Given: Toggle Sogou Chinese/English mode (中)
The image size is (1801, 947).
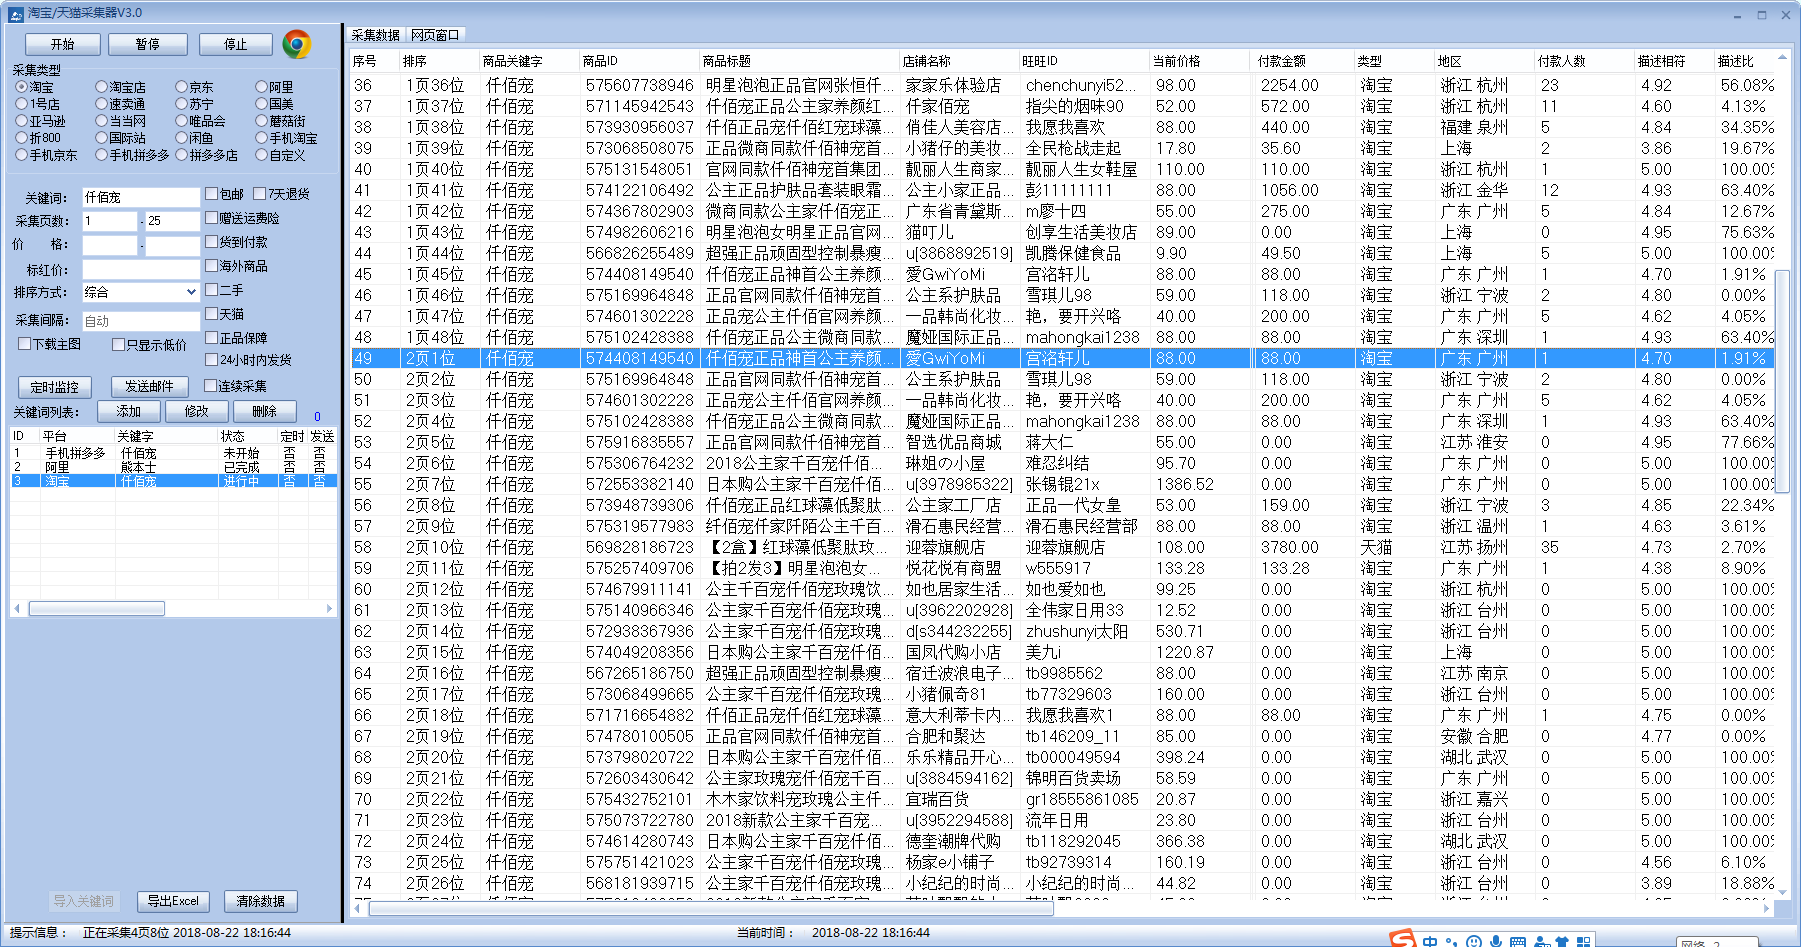Looking at the screenshot, I should pyautogui.click(x=1430, y=942).
